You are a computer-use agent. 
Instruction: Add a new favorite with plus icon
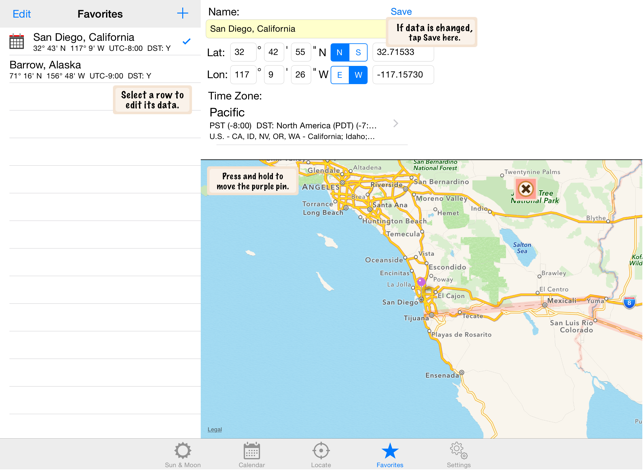182,14
